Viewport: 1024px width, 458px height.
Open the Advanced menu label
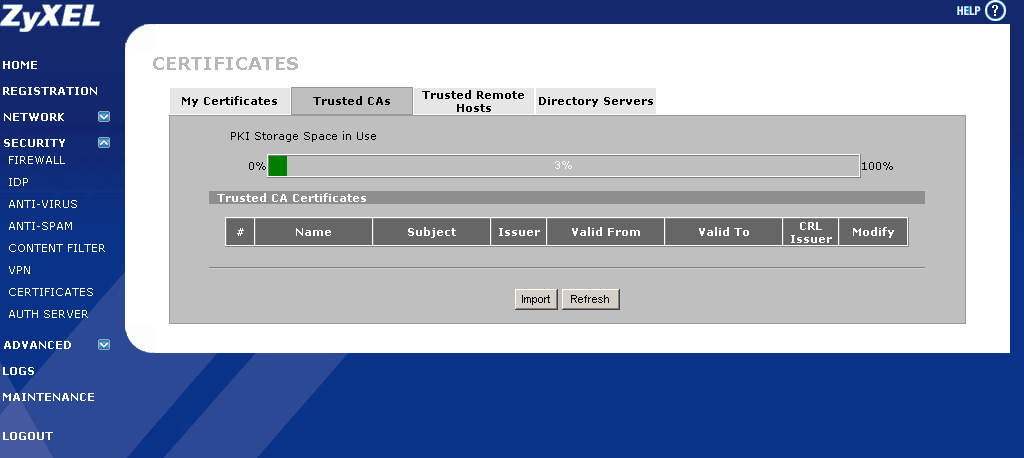tap(37, 345)
